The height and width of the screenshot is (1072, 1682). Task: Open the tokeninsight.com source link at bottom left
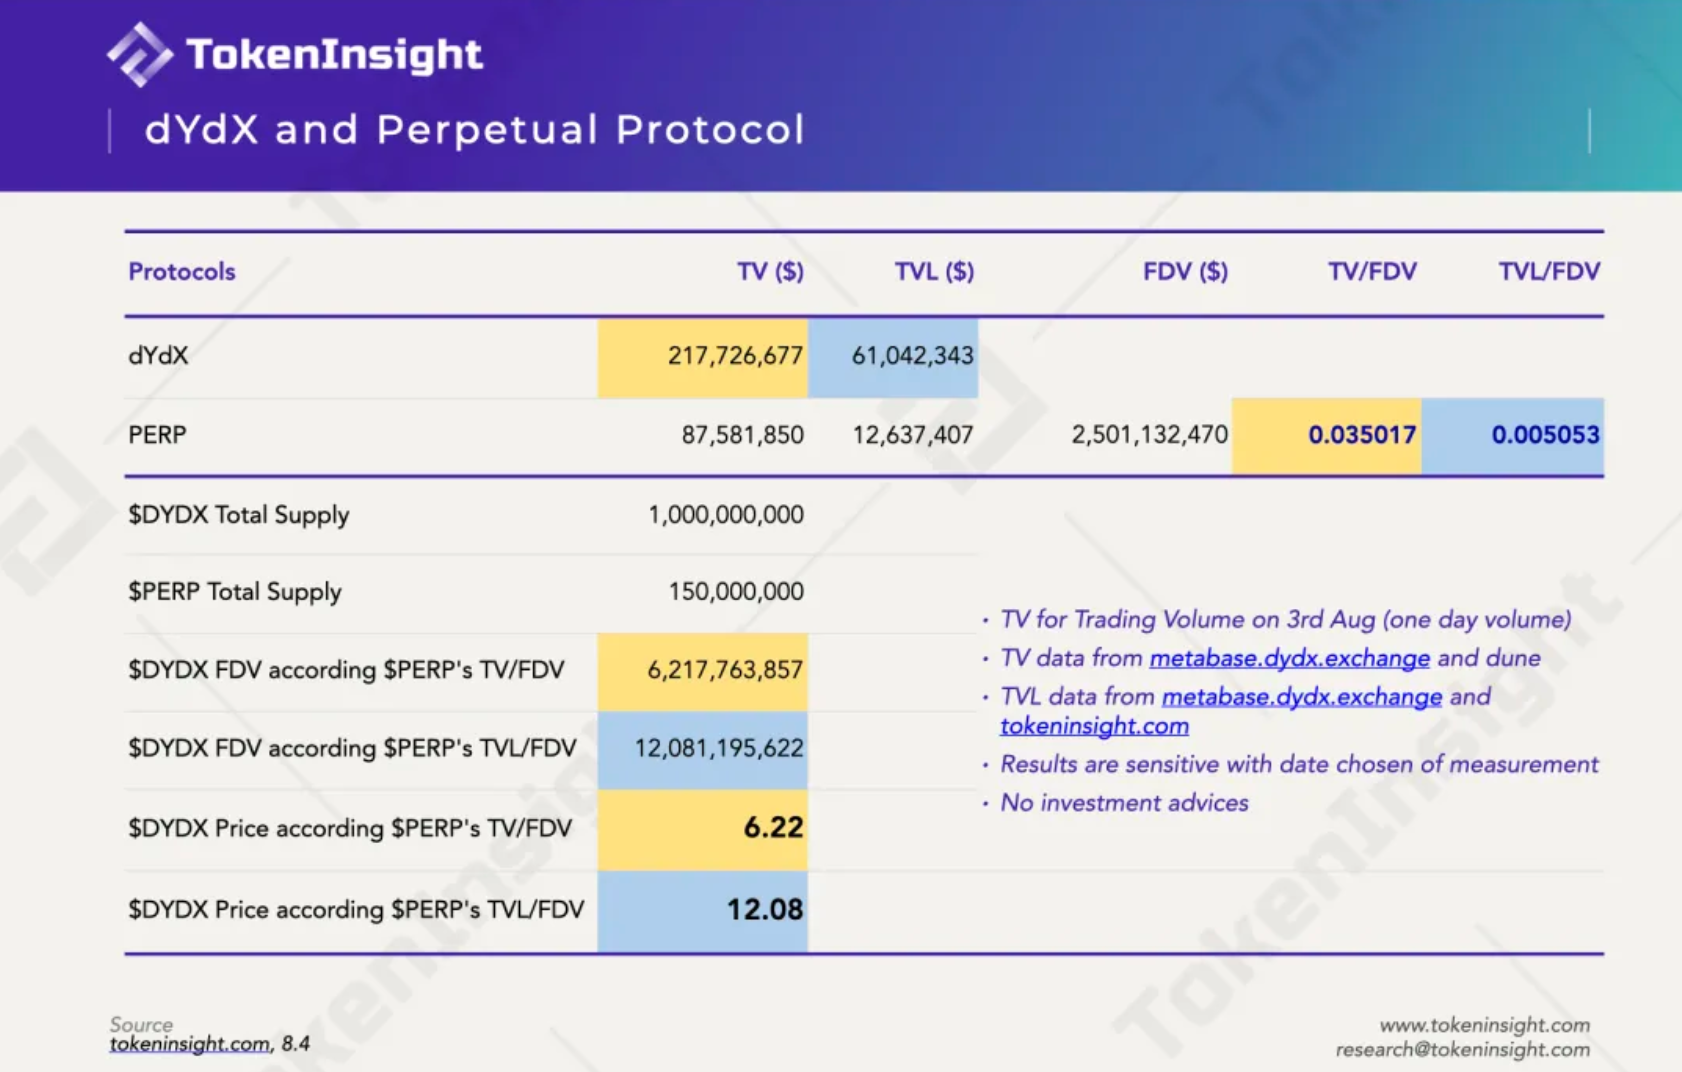(190, 1044)
